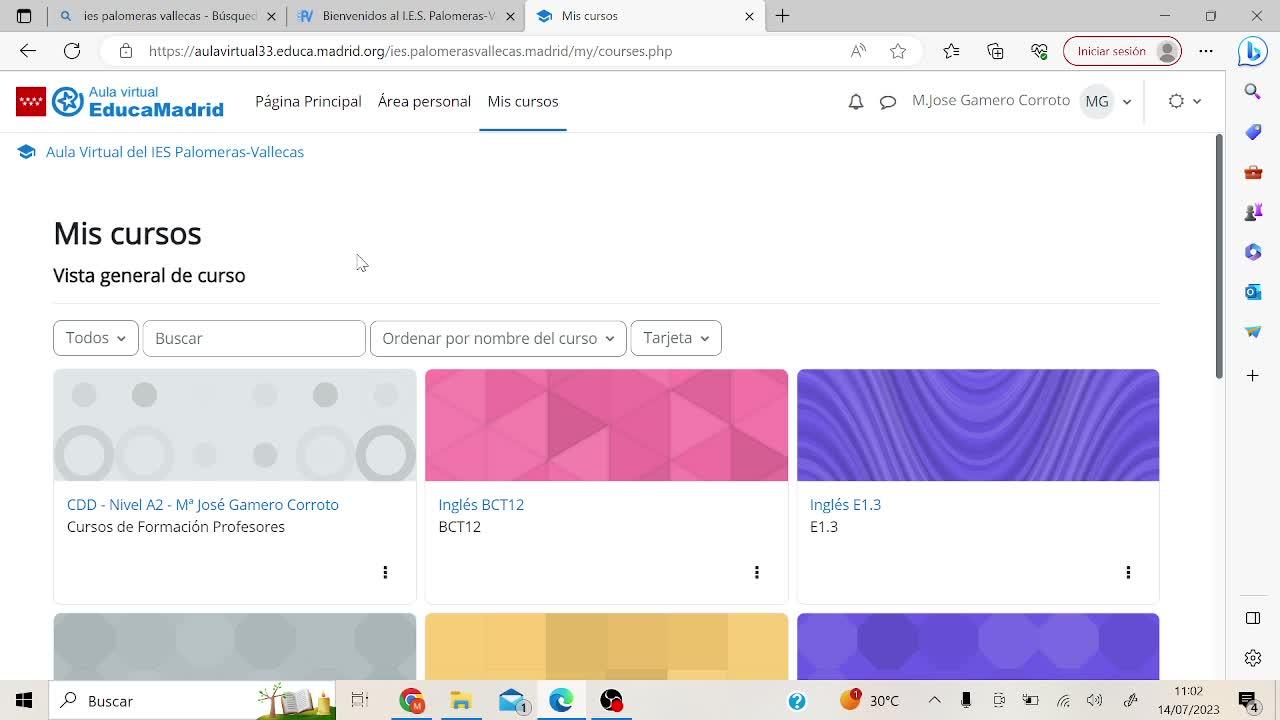Click the Windows taskbar Buscar search box
1280x720 pixels.
point(193,701)
